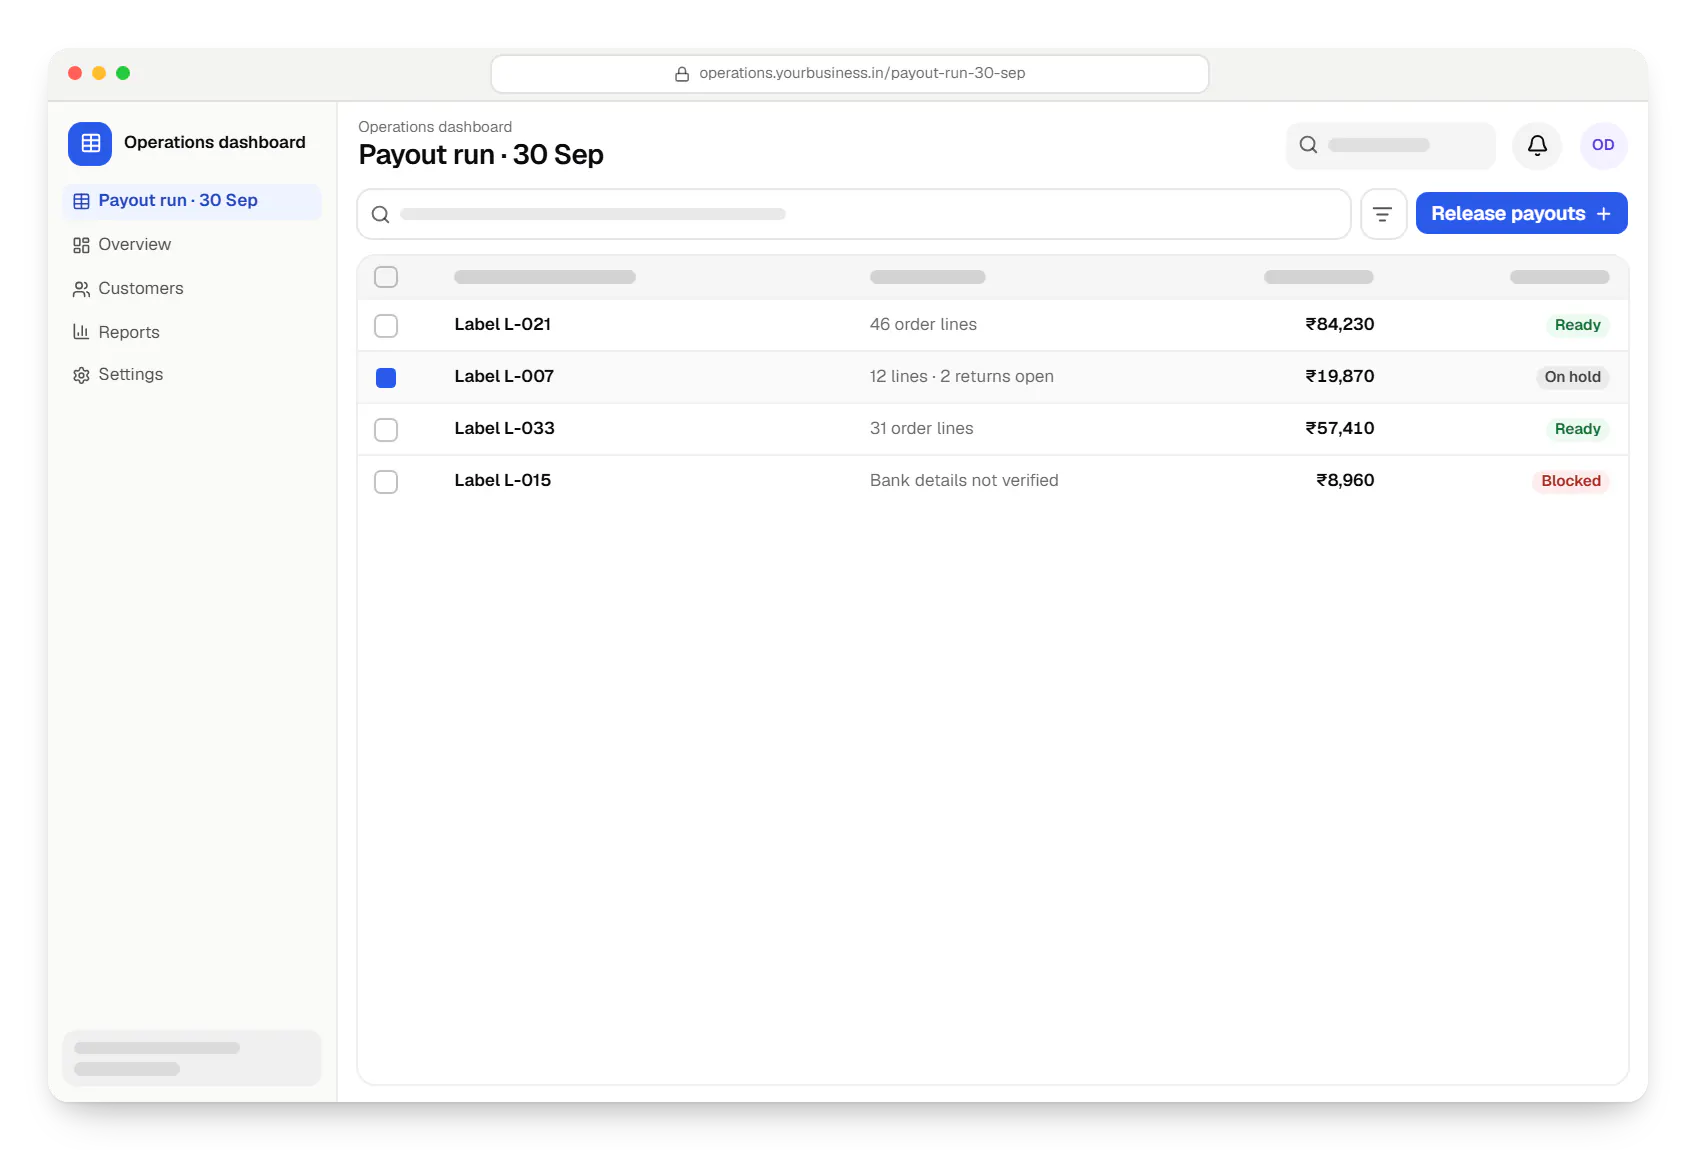The height and width of the screenshot is (1150, 1696).
Task: Click the text Bank details not verified
Action: click(964, 480)
